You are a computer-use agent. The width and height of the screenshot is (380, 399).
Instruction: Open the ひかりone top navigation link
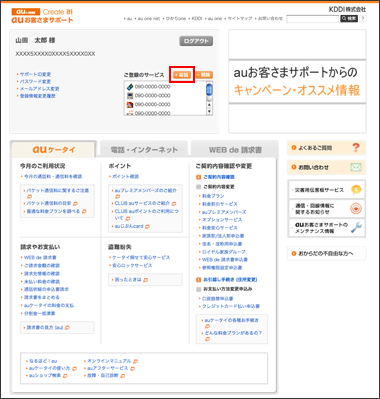click(175, 19)
